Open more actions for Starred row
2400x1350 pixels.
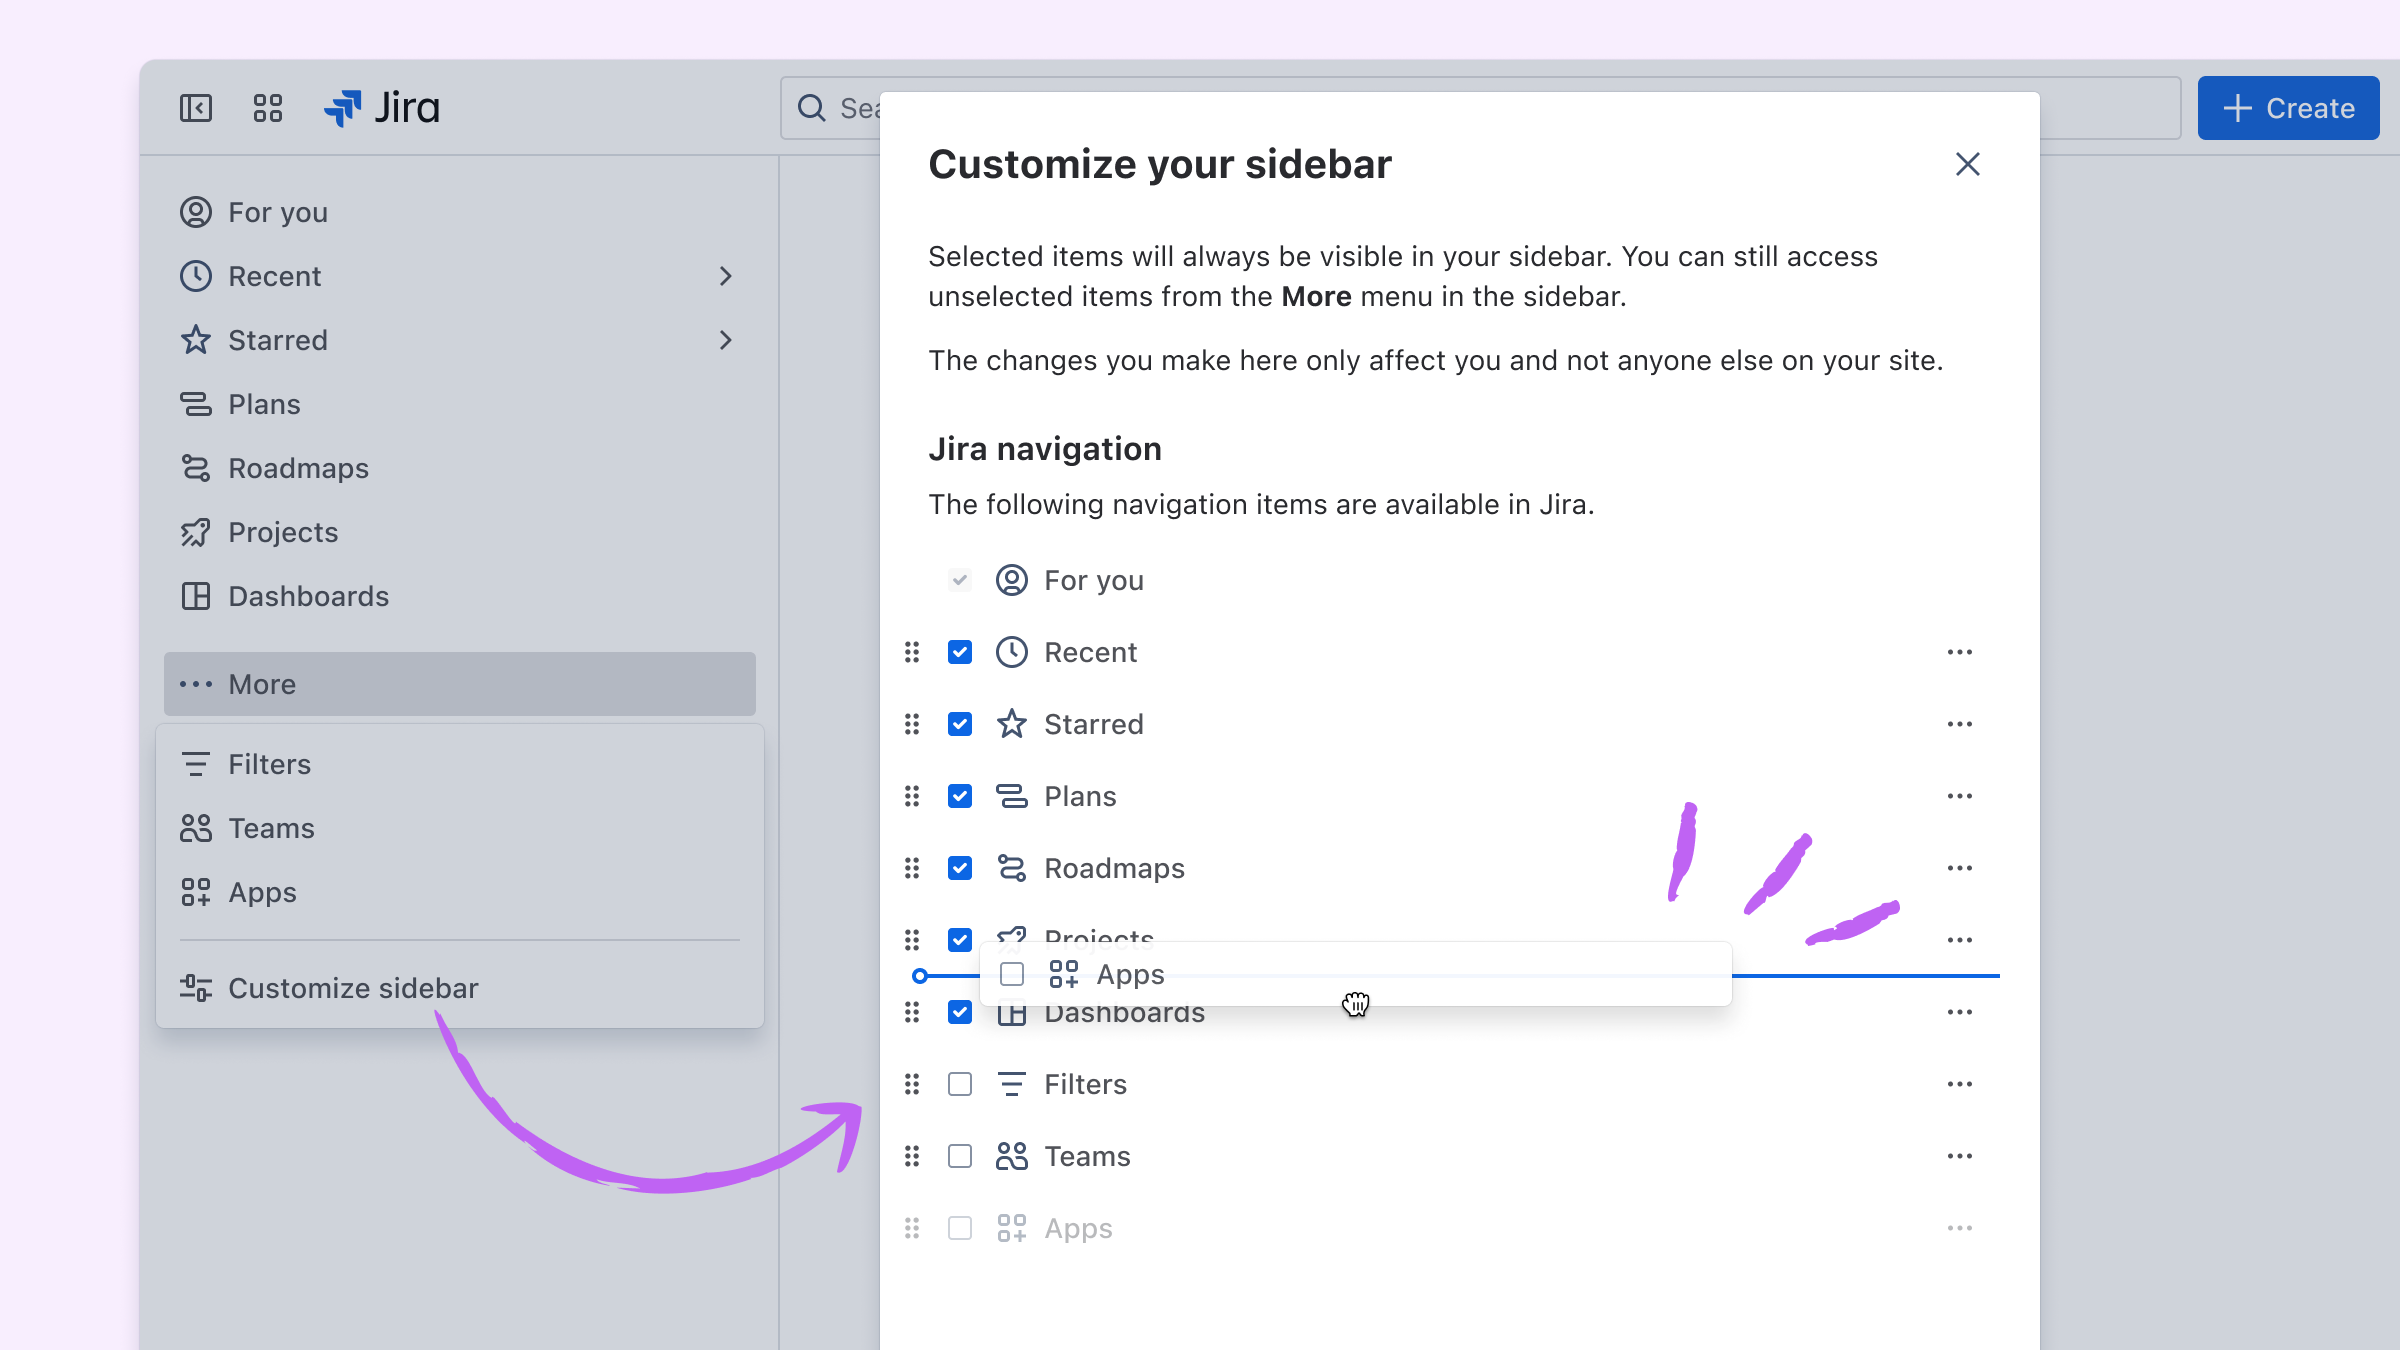pos(1959,724)
